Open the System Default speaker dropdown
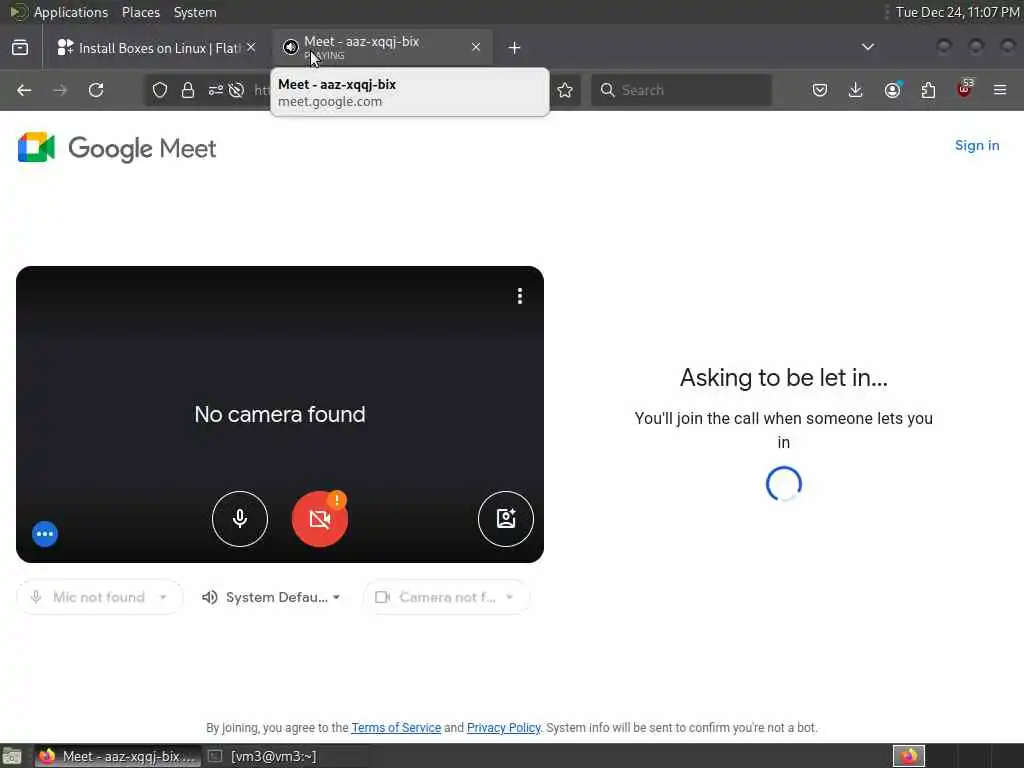The image size is (1024, 768). click(272, 597)
